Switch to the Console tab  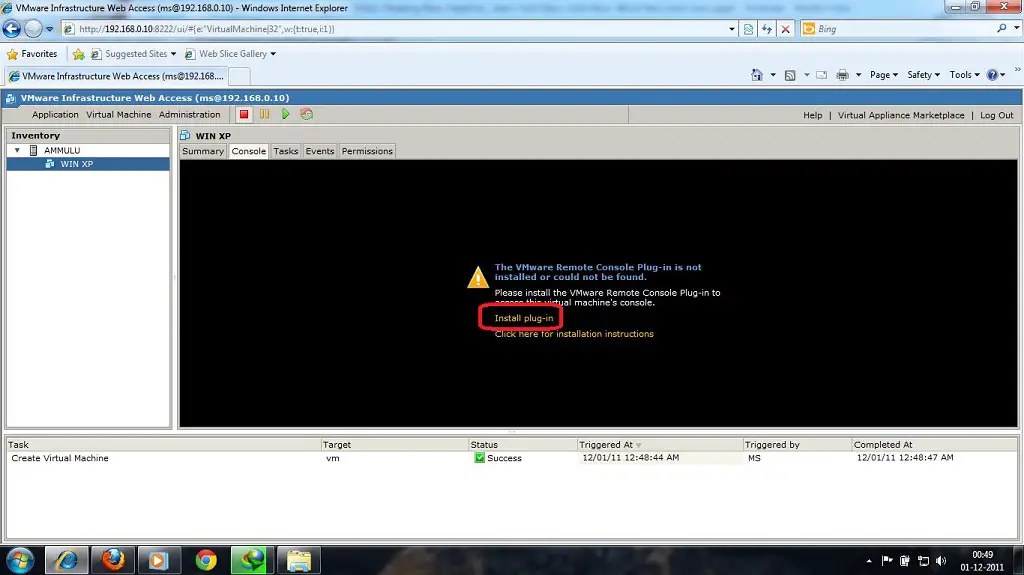point(249,151)
